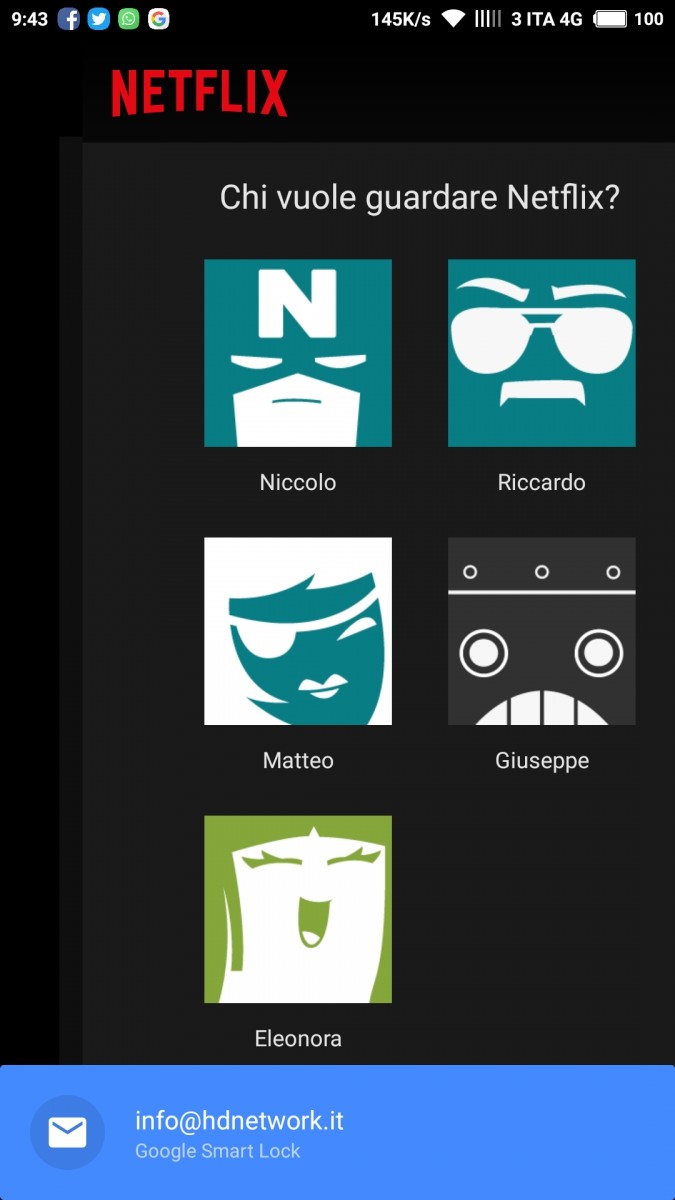Pick Matteo's eye-patch avatar
The width and height of the screenshot is (675, 1200).
(x=298, y=631)
